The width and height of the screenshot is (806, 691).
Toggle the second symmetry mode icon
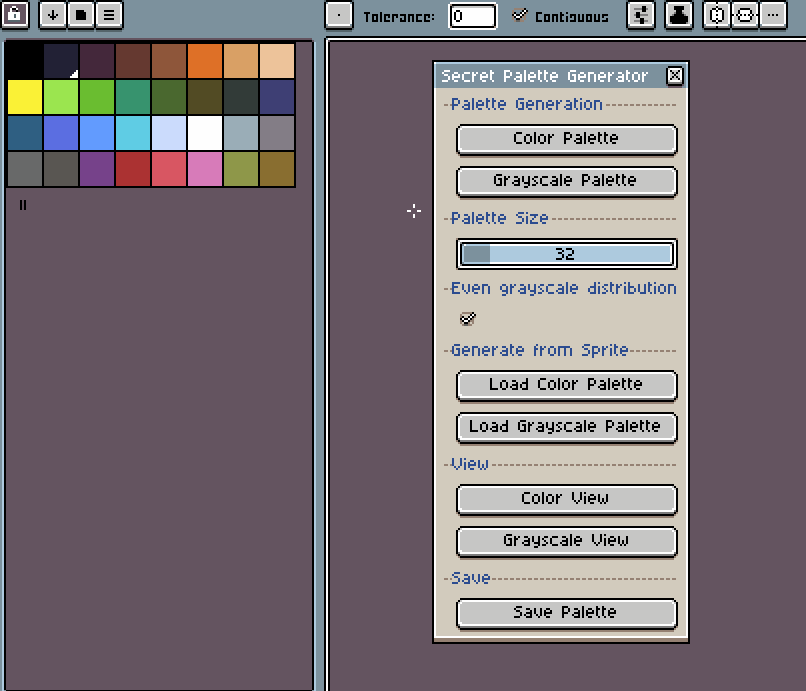(x=745, y=15)
